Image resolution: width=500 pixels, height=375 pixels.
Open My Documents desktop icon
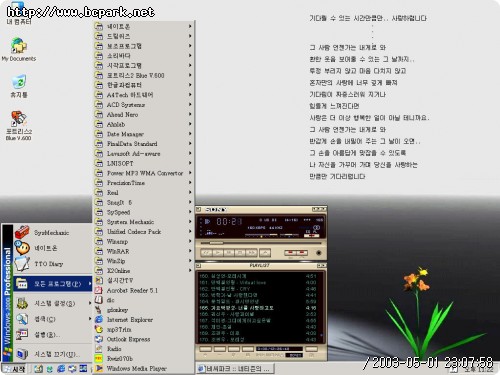pos(19,49)
